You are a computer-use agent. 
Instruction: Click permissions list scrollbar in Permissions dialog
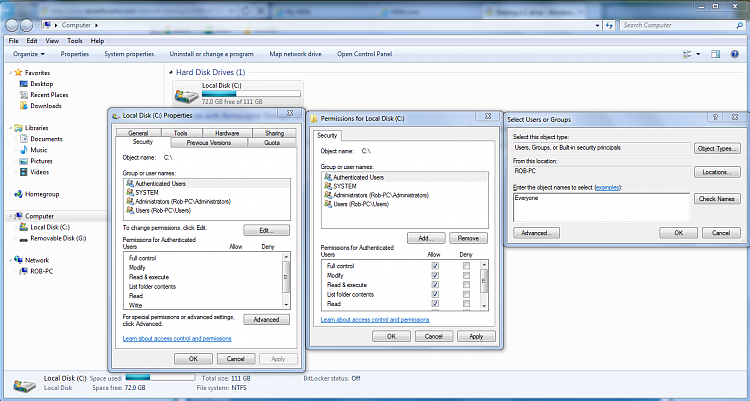point(484,285)
